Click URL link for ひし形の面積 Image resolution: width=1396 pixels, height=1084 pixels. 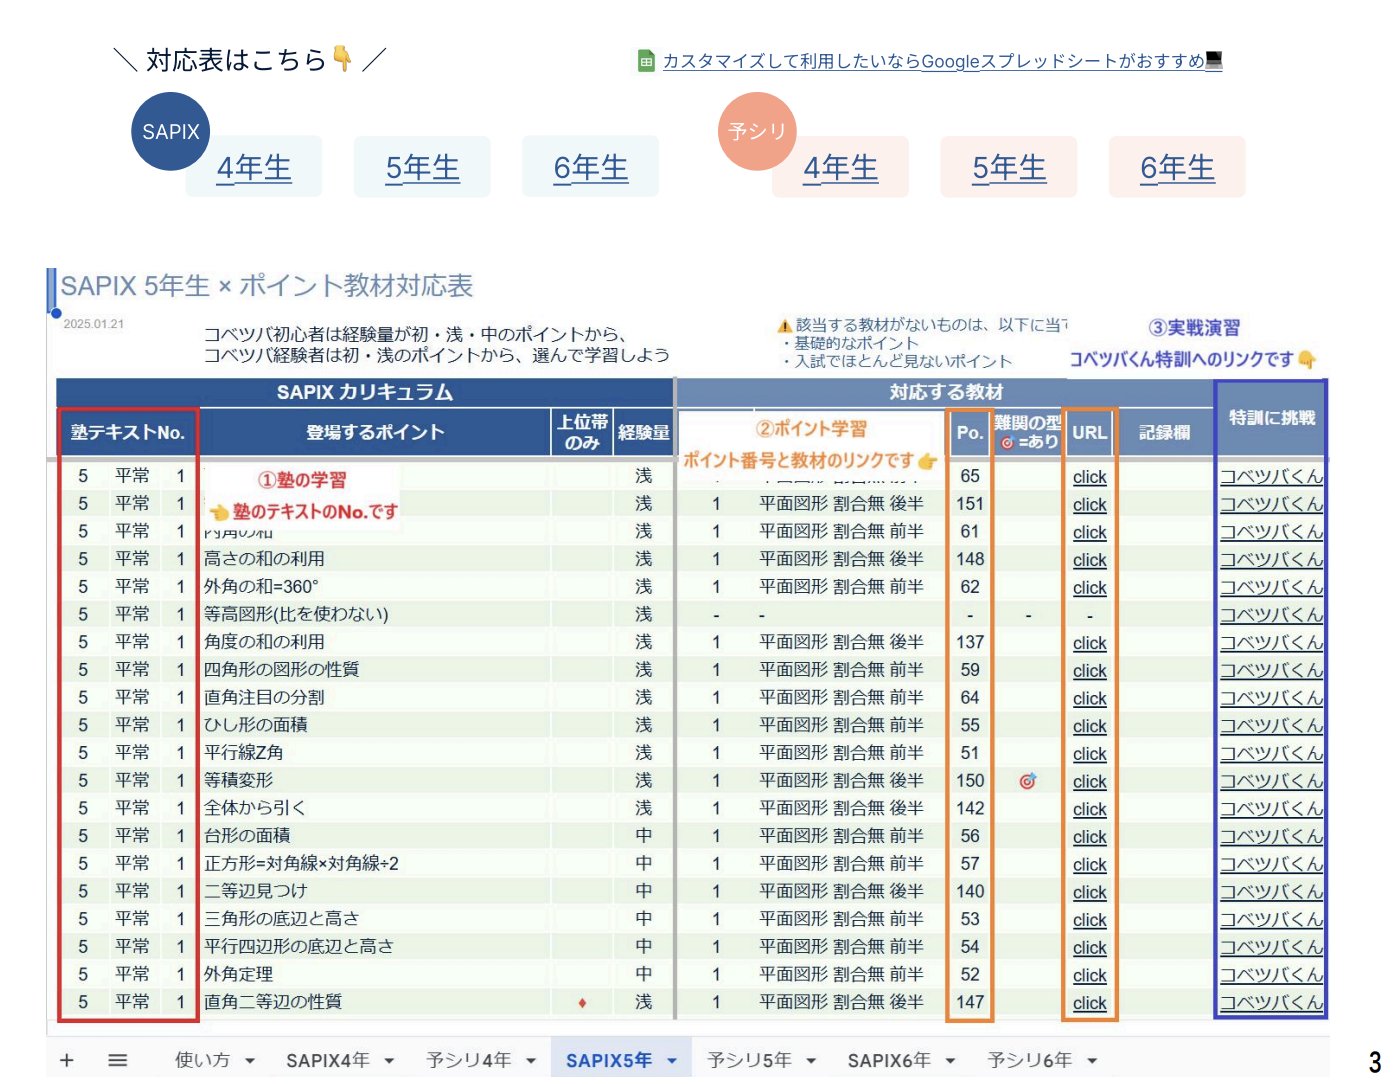[1089, 726]
